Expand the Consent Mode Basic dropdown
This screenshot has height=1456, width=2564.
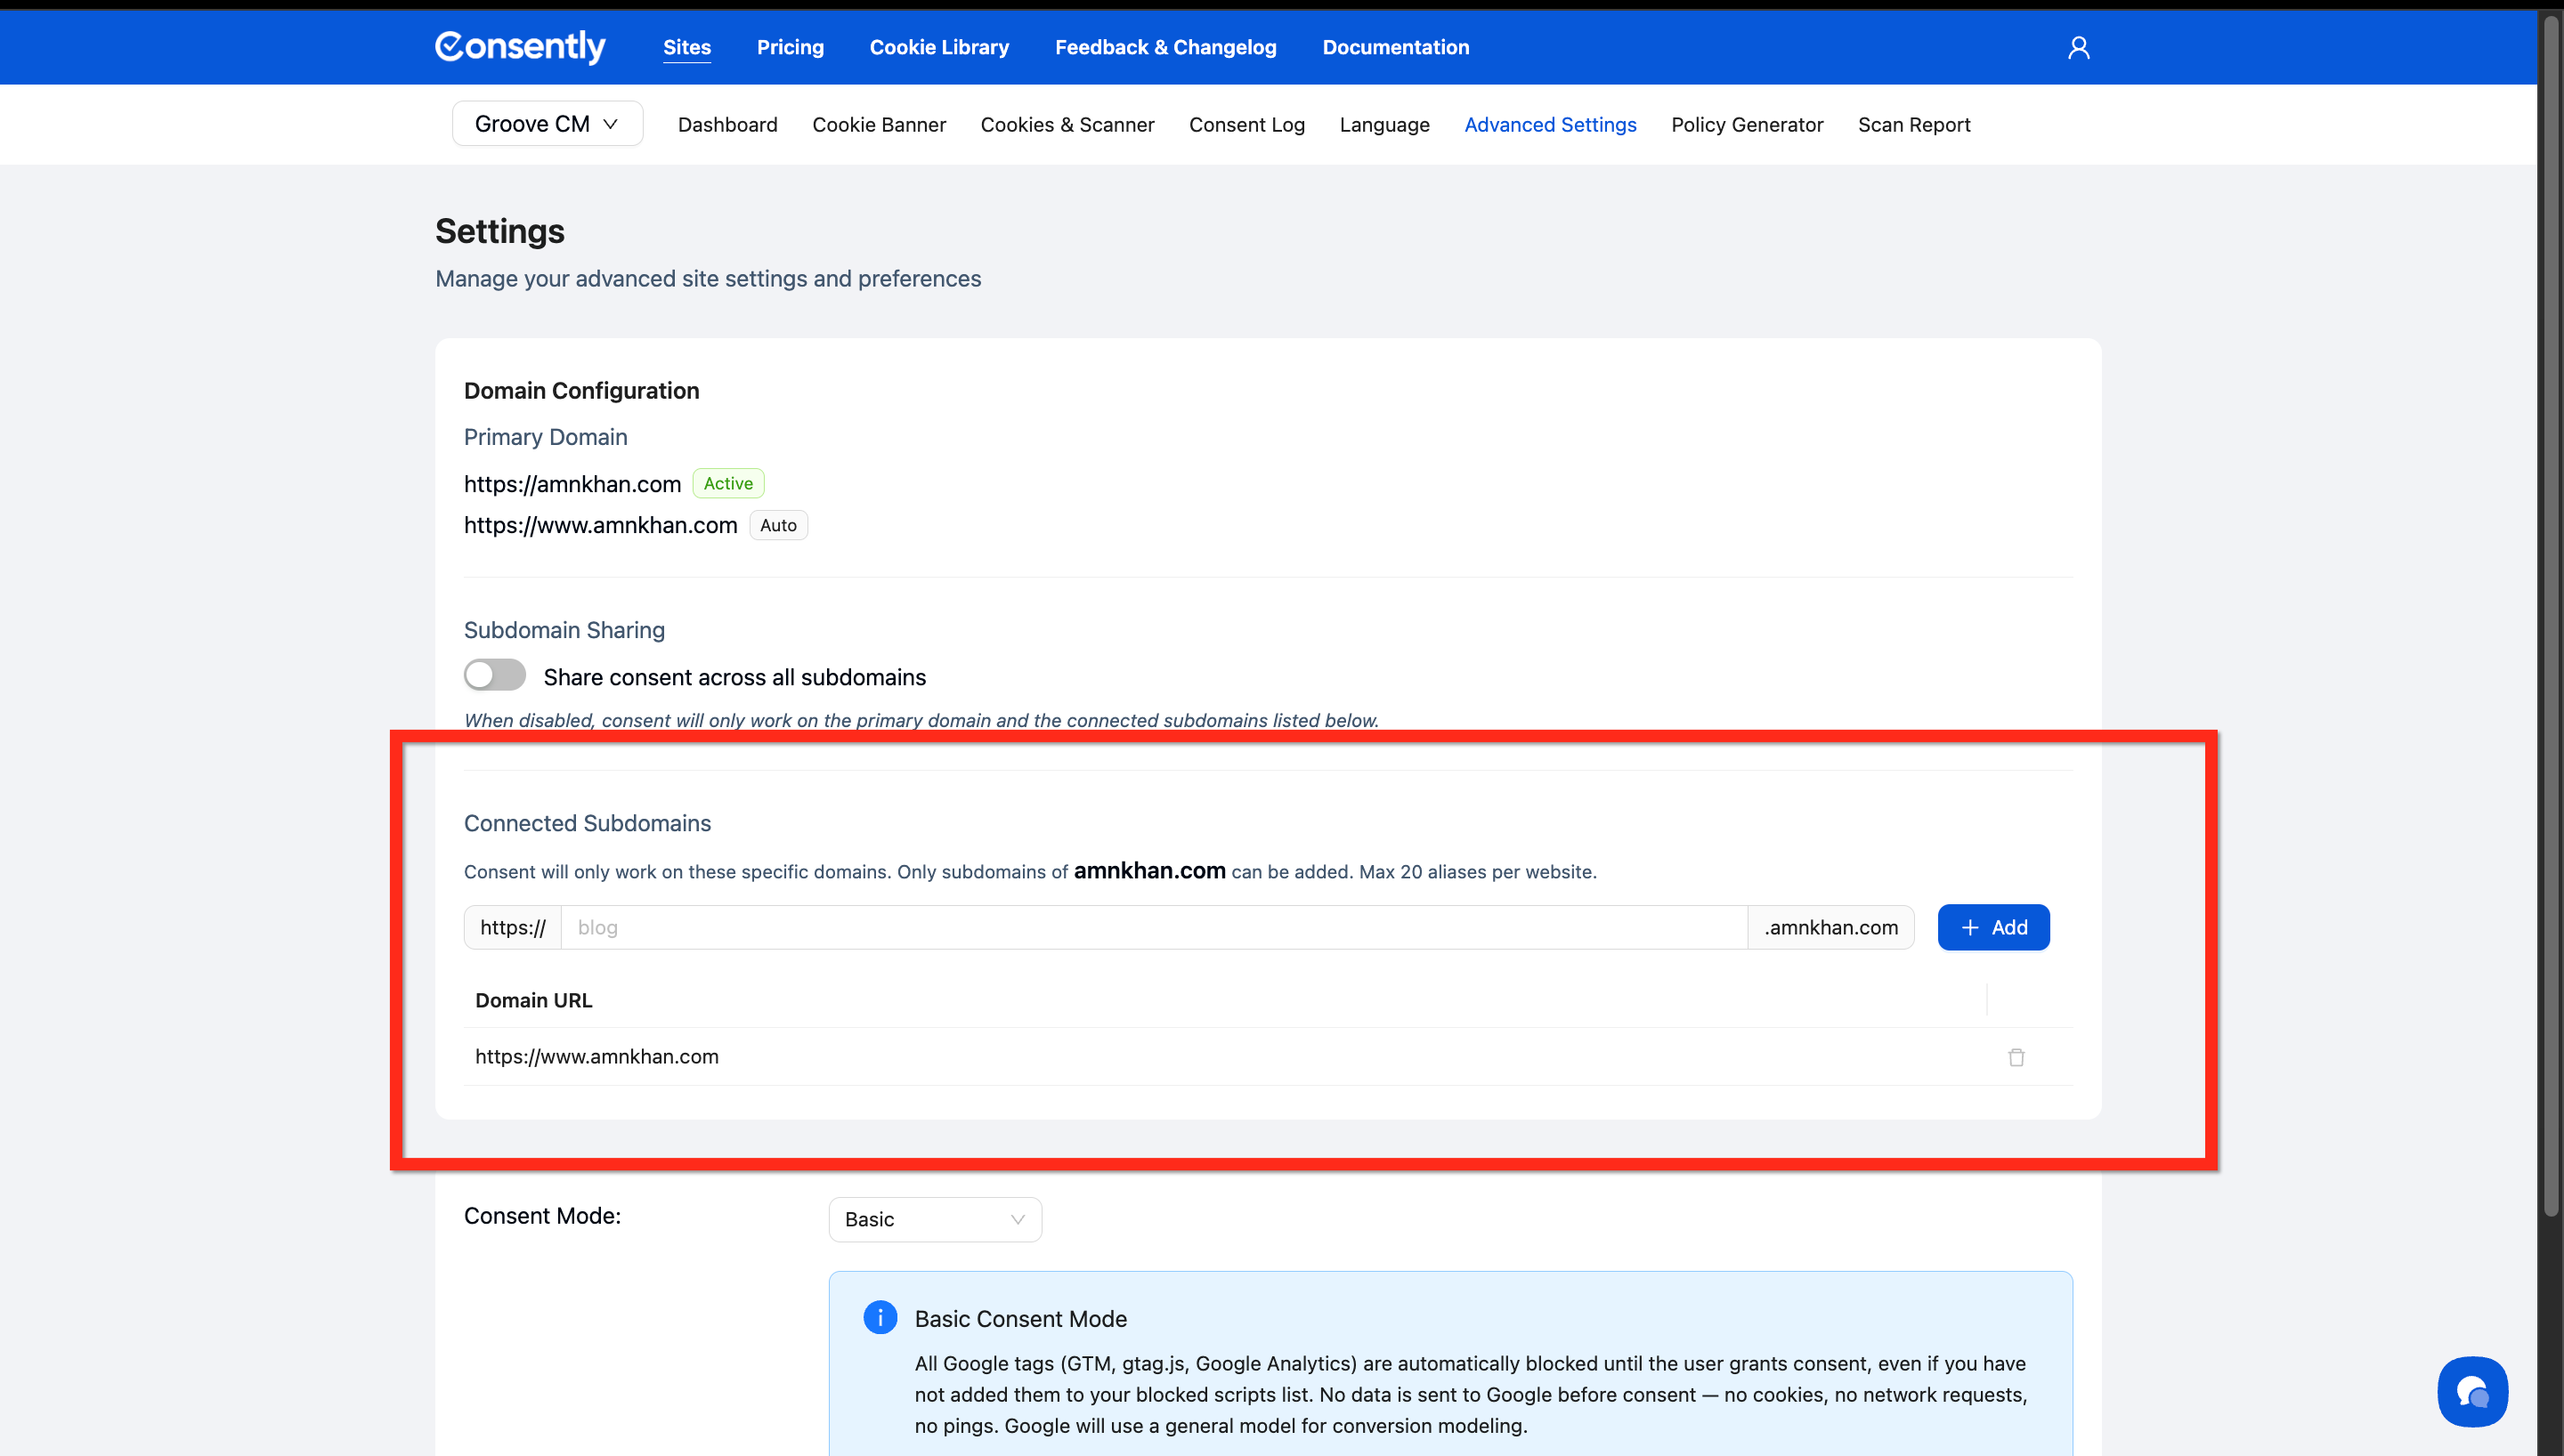pyautogui.click(x=934, y=1219)
